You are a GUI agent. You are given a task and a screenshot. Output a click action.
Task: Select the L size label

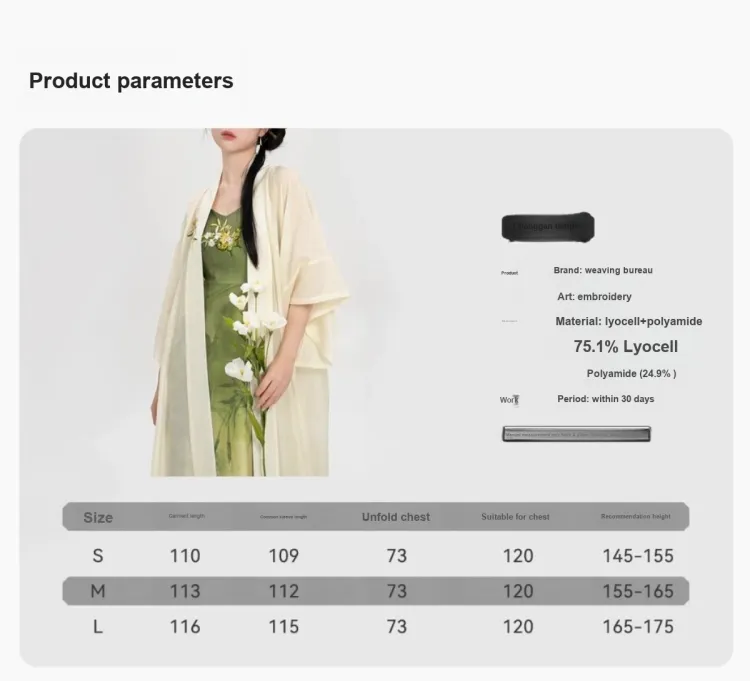click(98, 626)
